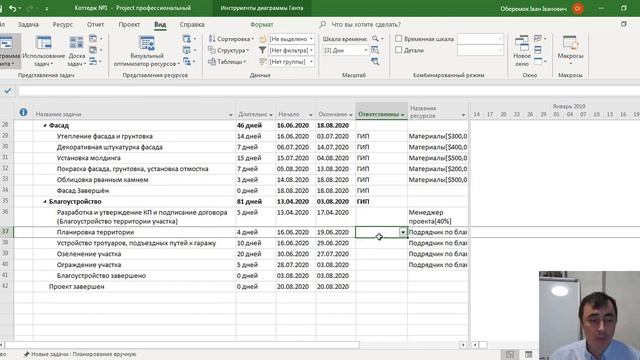
Task: Click the search magnifier near Что вы хотите сделать
Action: point(322,24)
